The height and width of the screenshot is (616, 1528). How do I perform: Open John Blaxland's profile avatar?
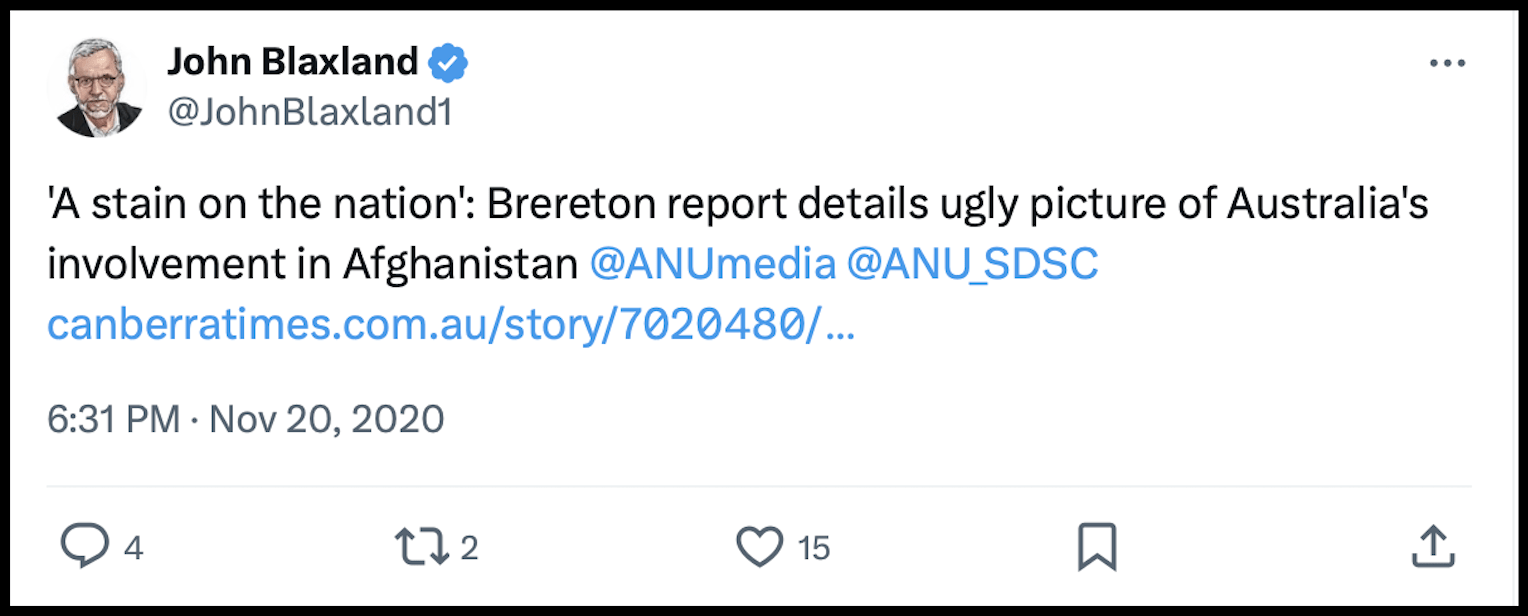[99, 89]
